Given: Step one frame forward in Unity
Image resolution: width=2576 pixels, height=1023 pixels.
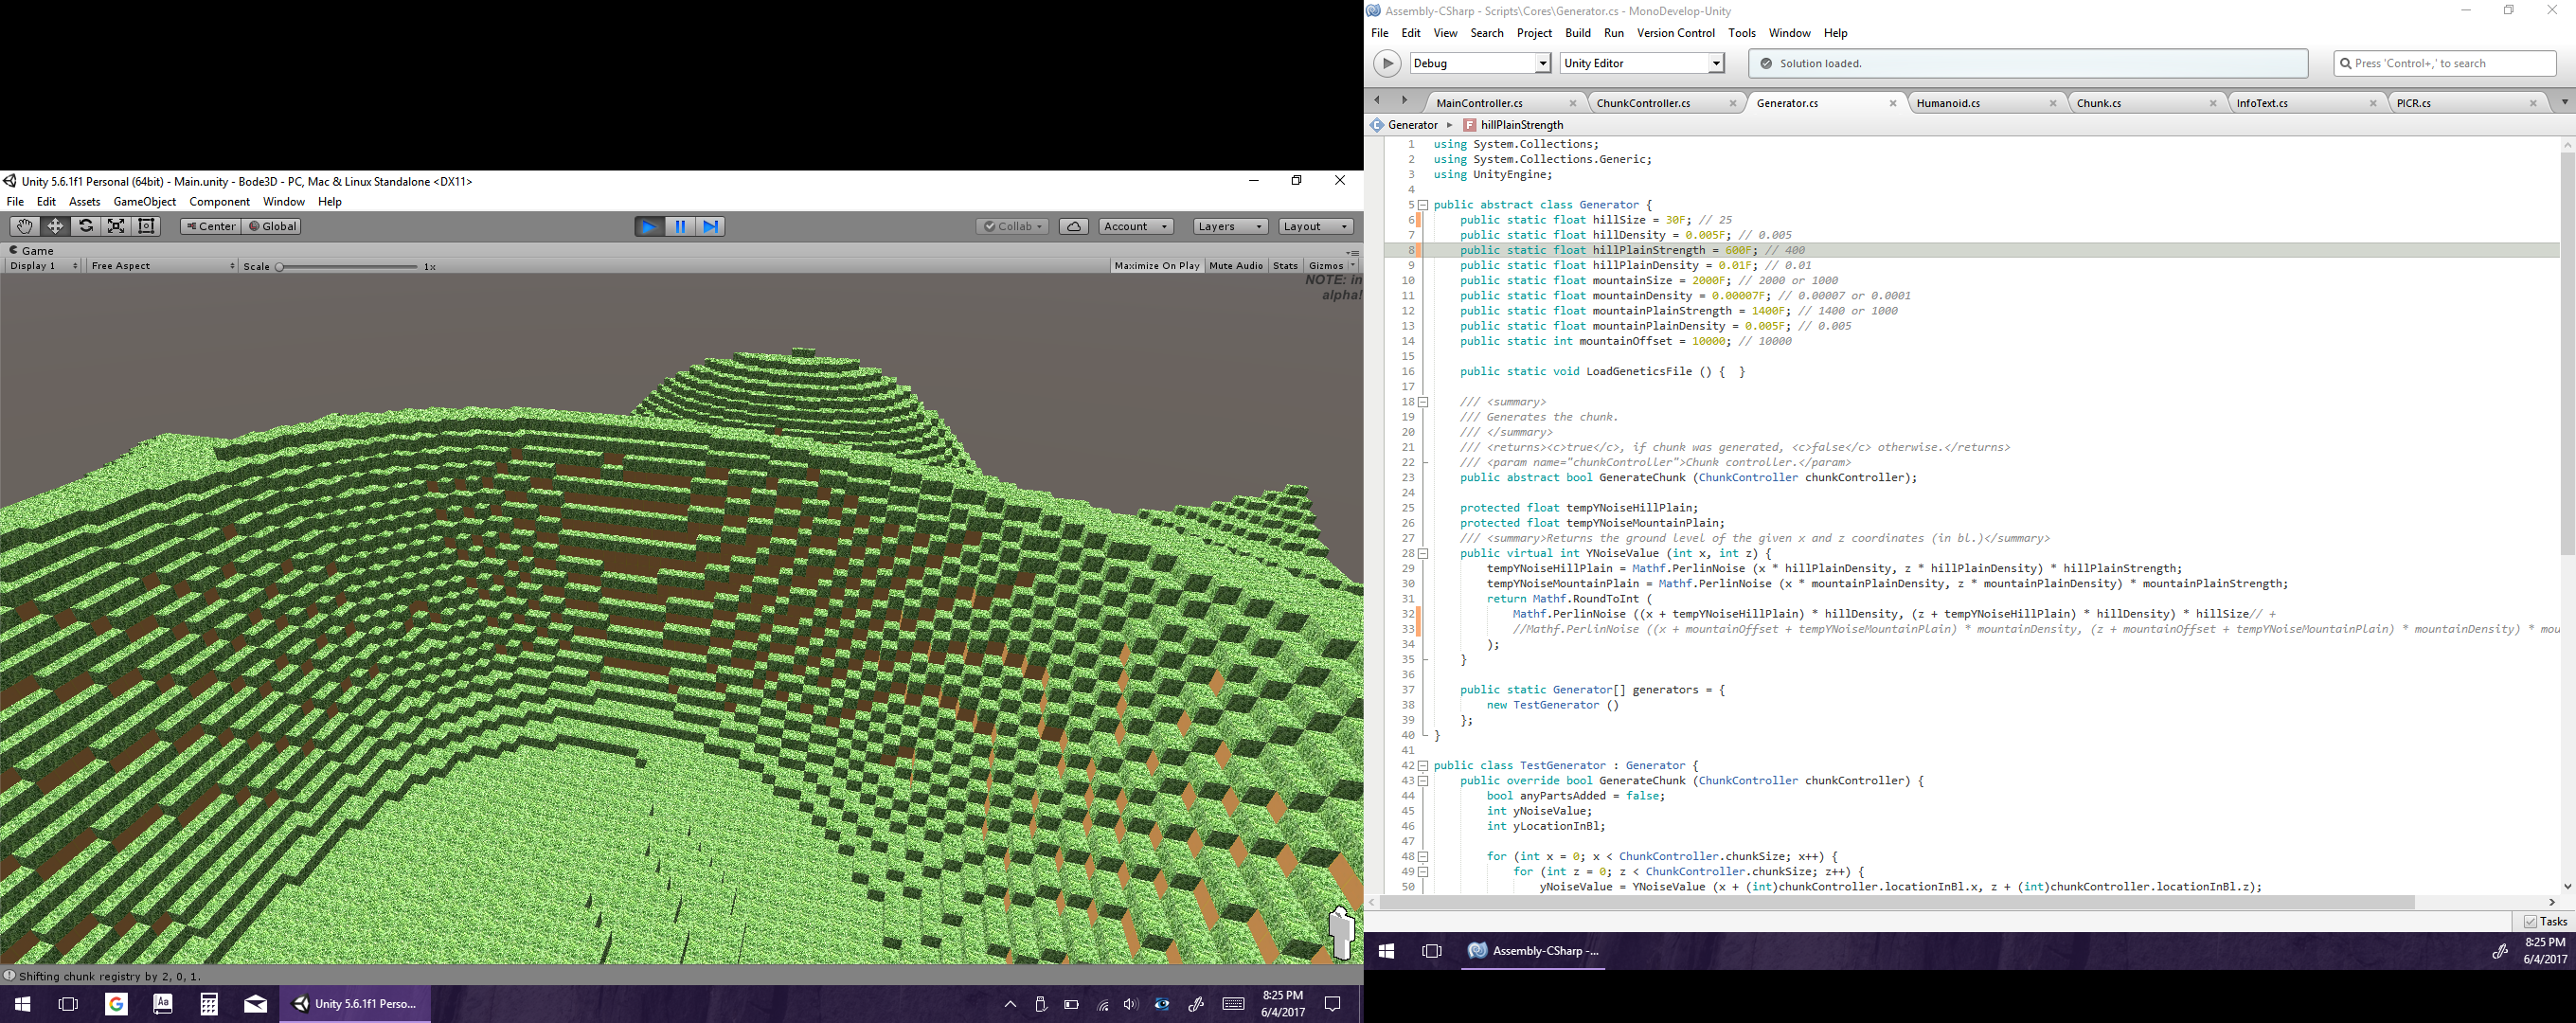Looking at the screenshot, I should 710,227.
